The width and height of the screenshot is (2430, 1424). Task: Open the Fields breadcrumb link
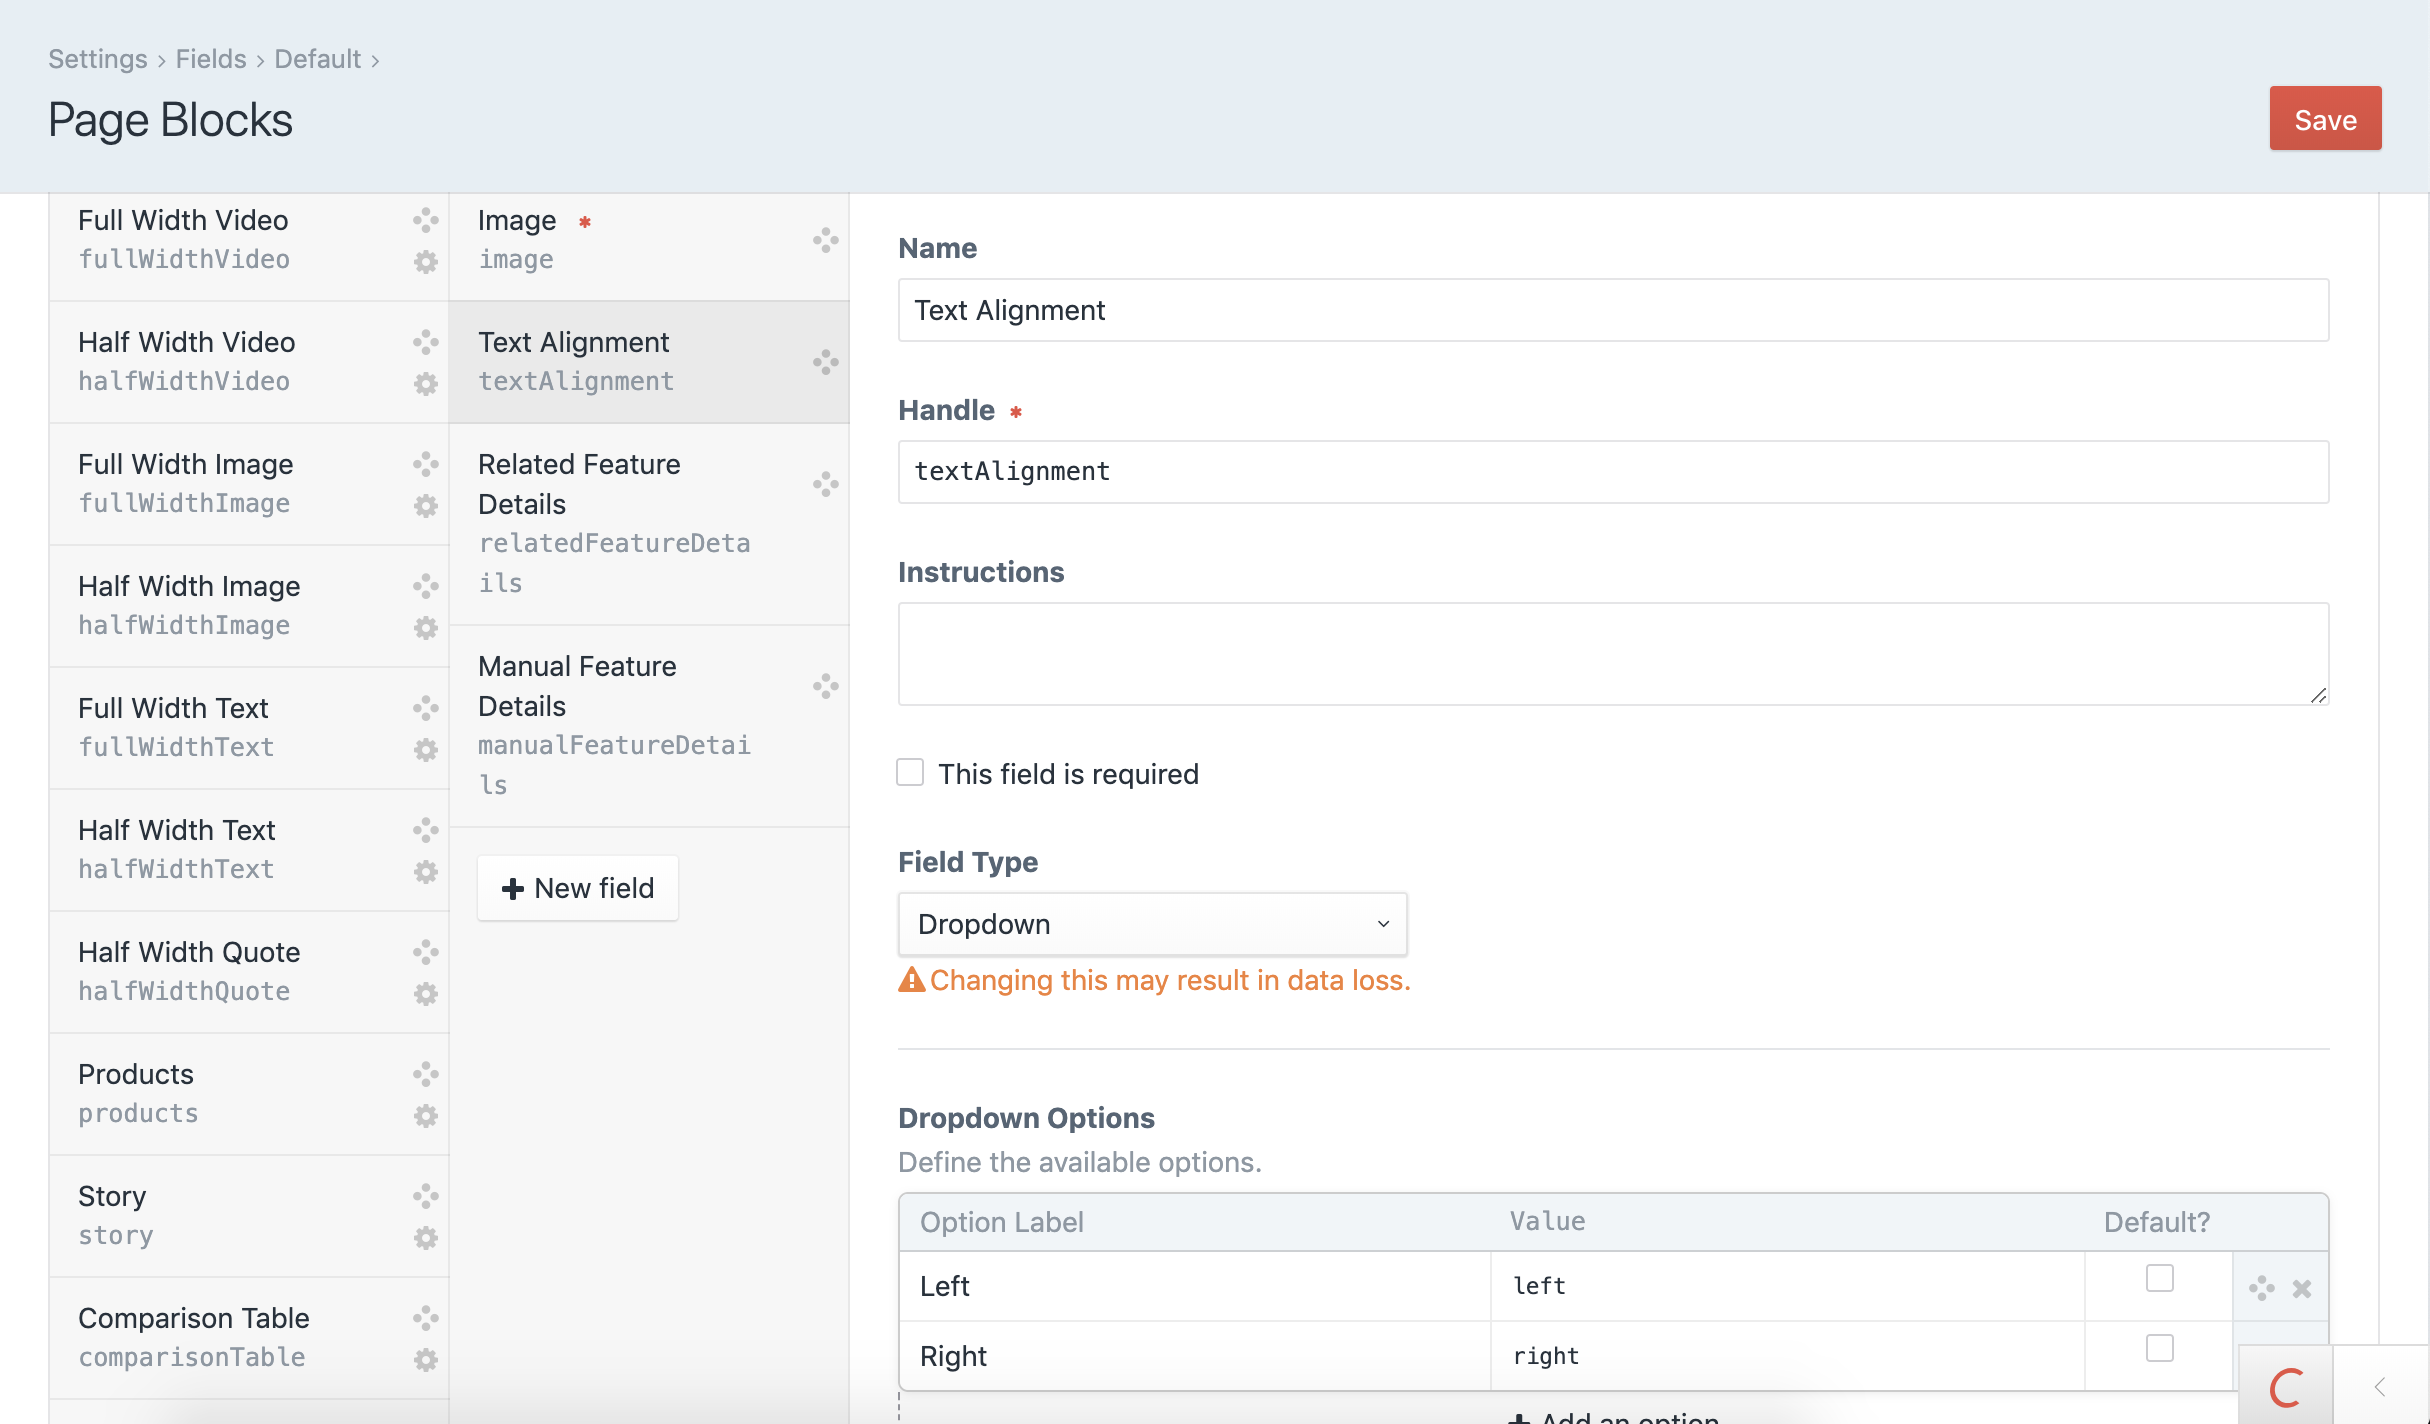coord(210,58)
